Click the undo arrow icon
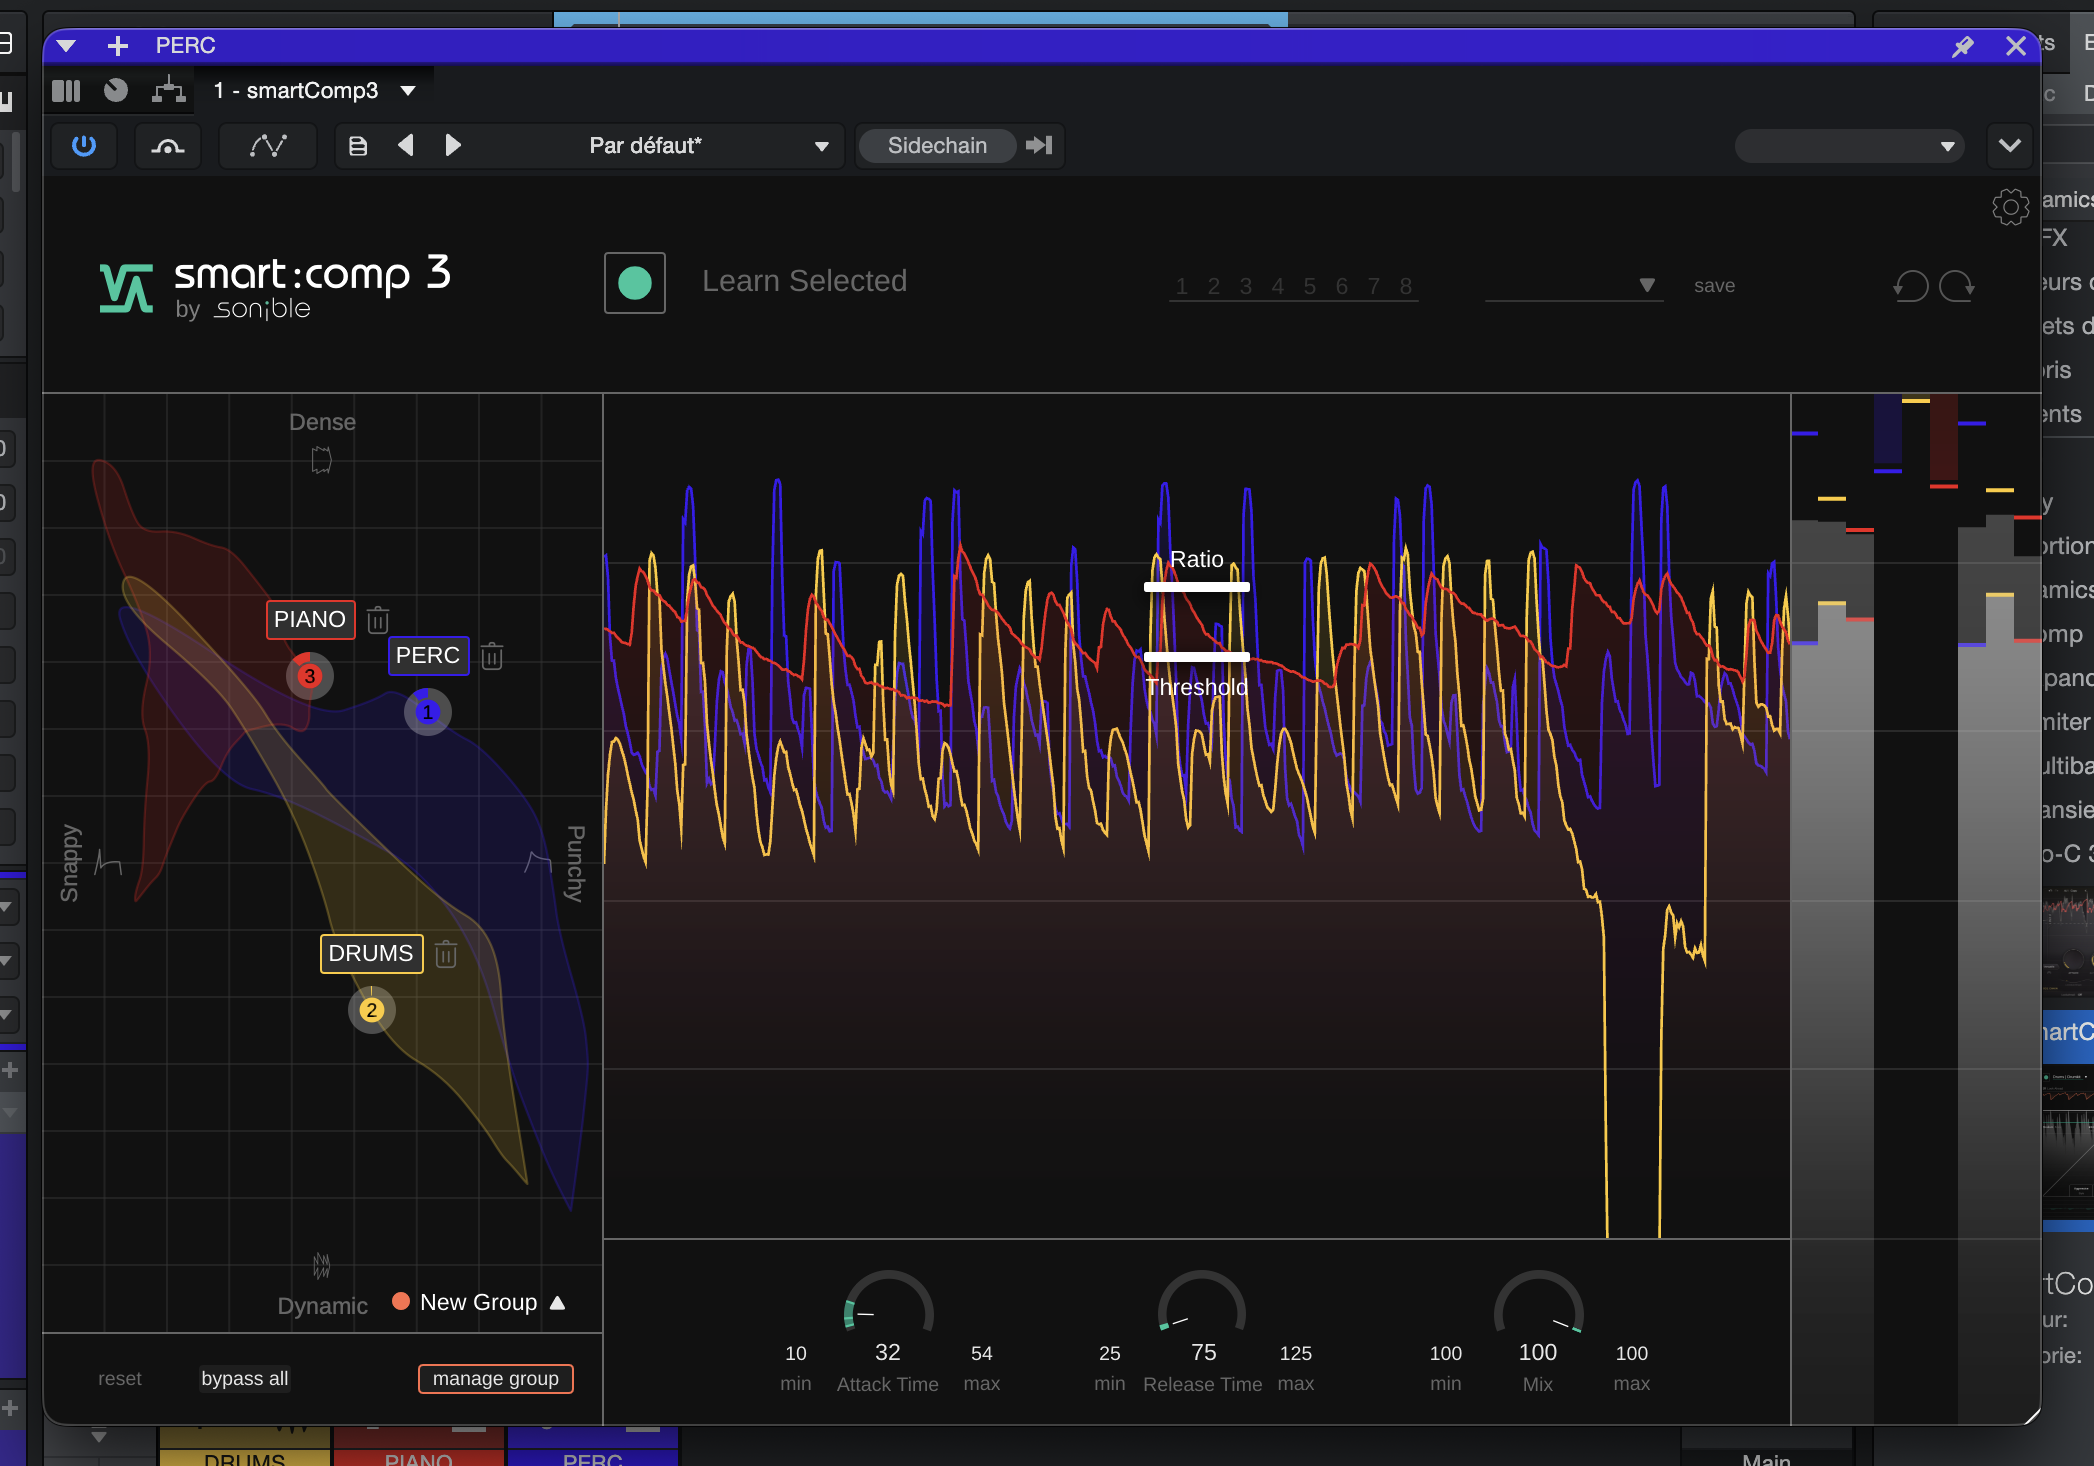Image resolution: width=2094 pixels, height=1466 pixels. click(1910, 286)
